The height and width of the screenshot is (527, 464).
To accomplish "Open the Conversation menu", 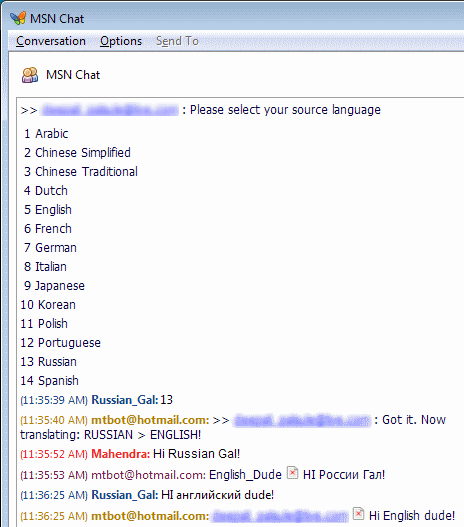I will [x=51, y=41].
